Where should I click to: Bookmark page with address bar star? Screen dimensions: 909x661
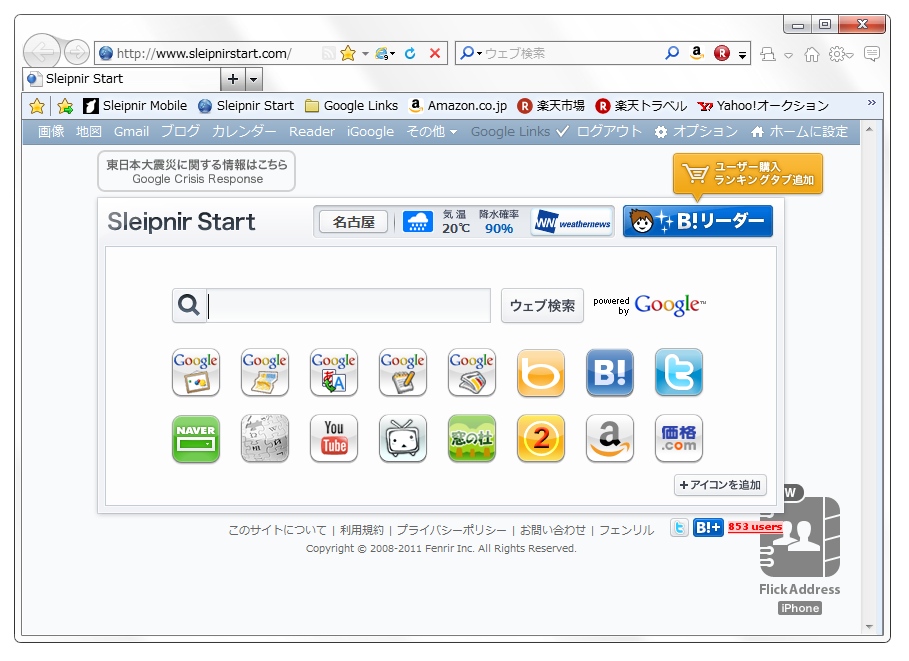pyautogui.click(x=348, y=53)
